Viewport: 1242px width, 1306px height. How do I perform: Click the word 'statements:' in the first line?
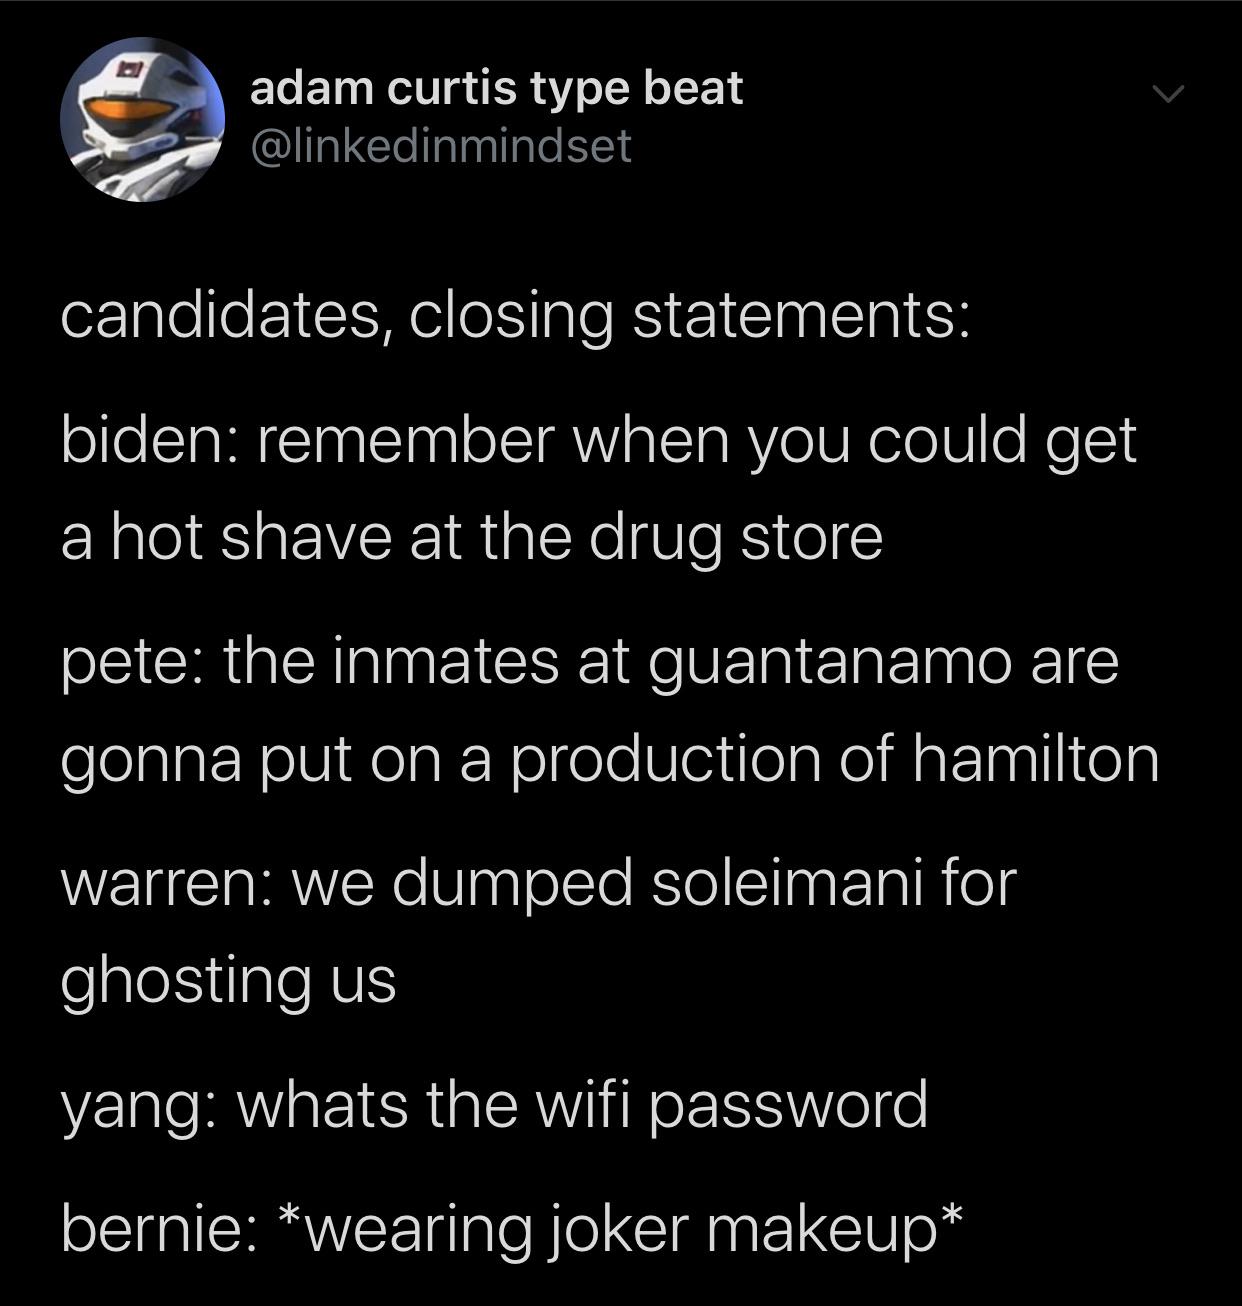pyautogui.click(x=800, y=315)
